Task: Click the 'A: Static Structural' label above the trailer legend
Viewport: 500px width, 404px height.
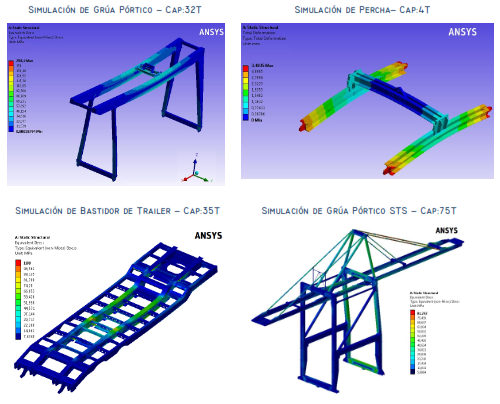Action: click(32, 237)
